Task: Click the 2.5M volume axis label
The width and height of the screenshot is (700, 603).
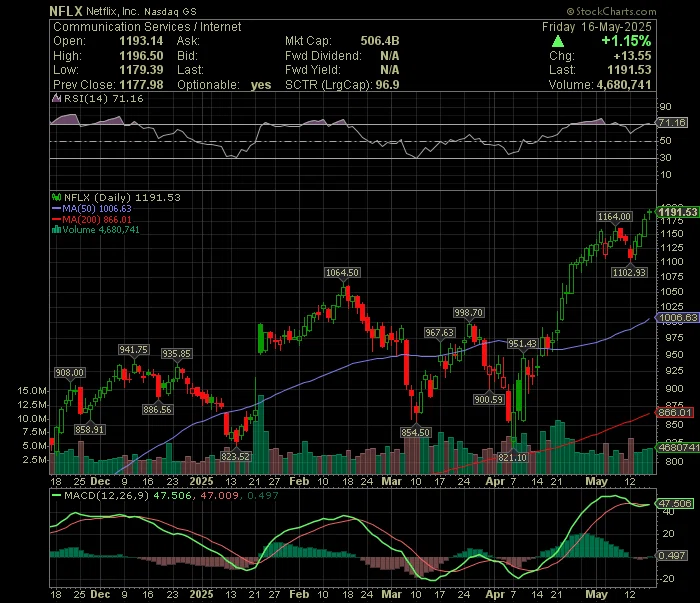Action: tap(34, 460)
